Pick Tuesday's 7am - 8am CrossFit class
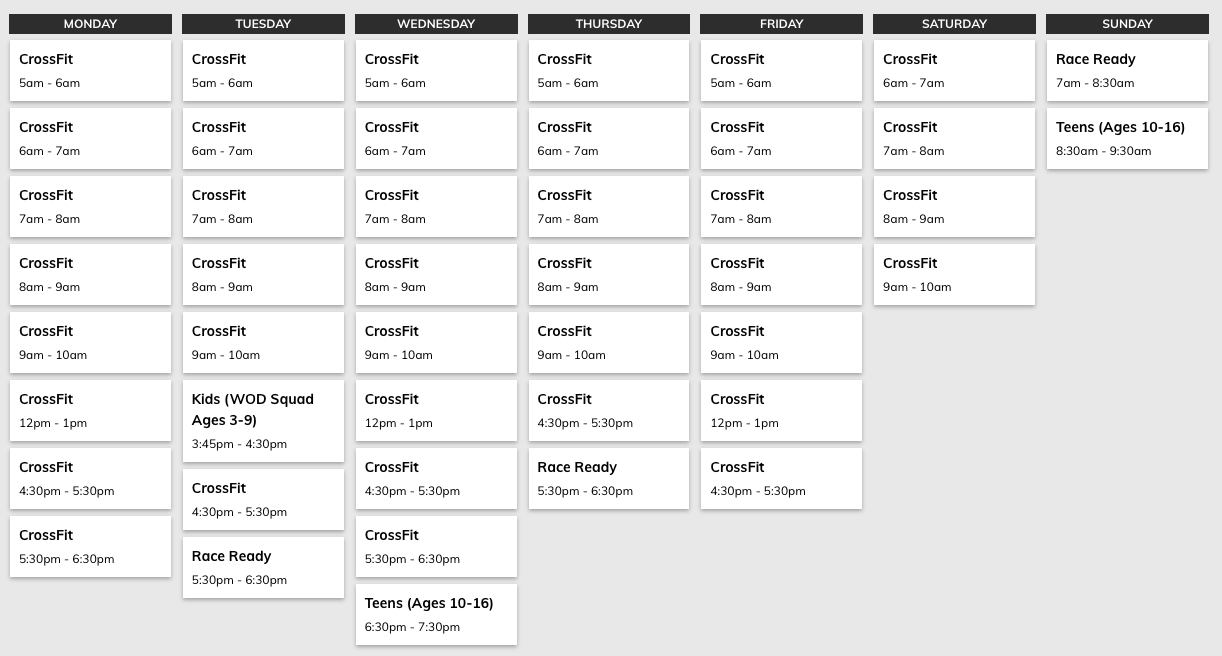This screenshot has width=1222, height=656. tap(263, 206)
